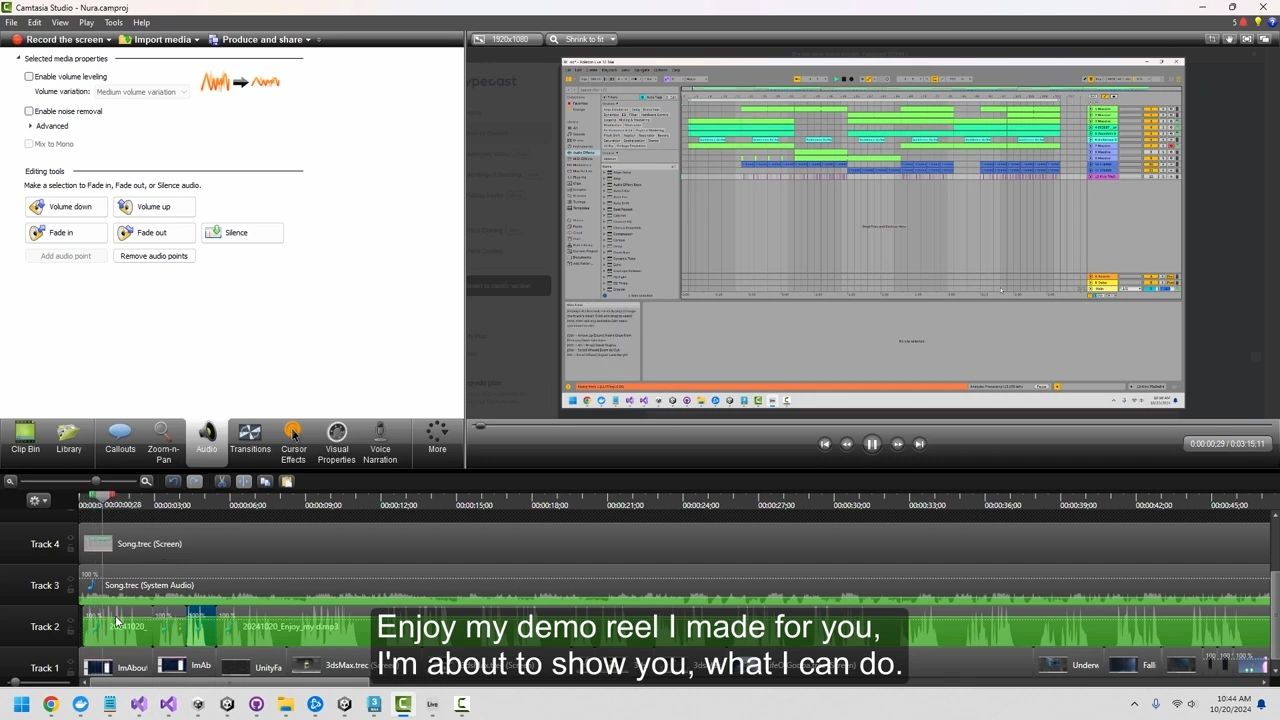Screen dimensions: 1280x720
Task: Enable volume leveling checkbox
Action: pyautogui.click(x=30, y=77)
